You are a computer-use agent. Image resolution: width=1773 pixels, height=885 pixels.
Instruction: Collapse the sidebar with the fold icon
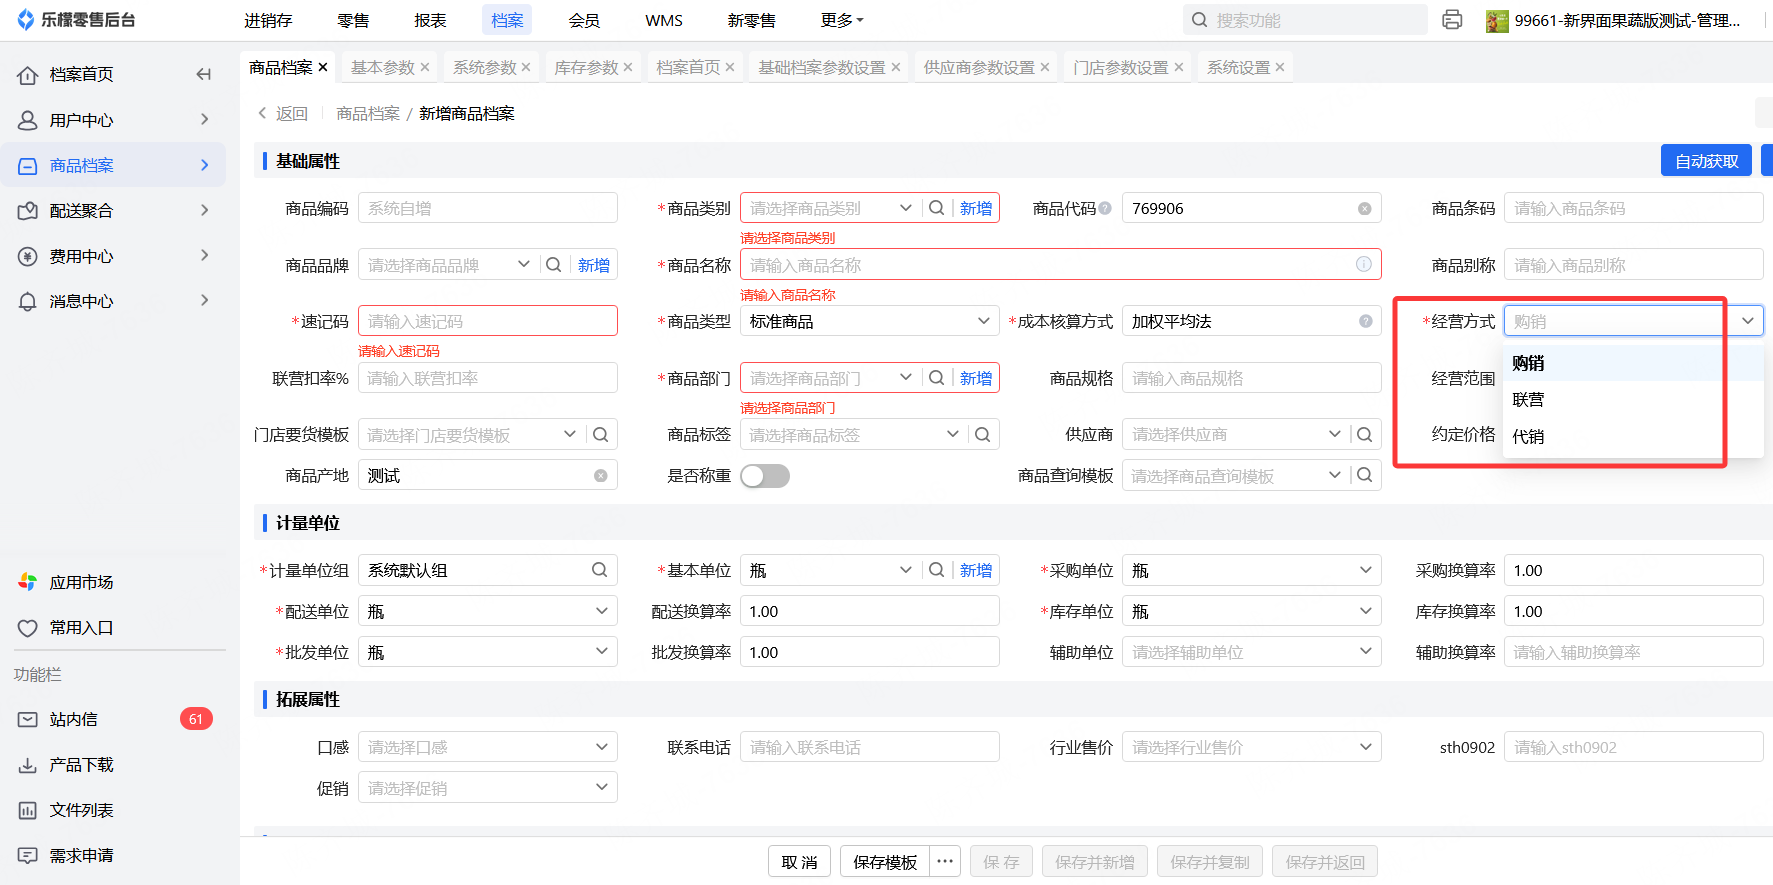coord(204,74)
